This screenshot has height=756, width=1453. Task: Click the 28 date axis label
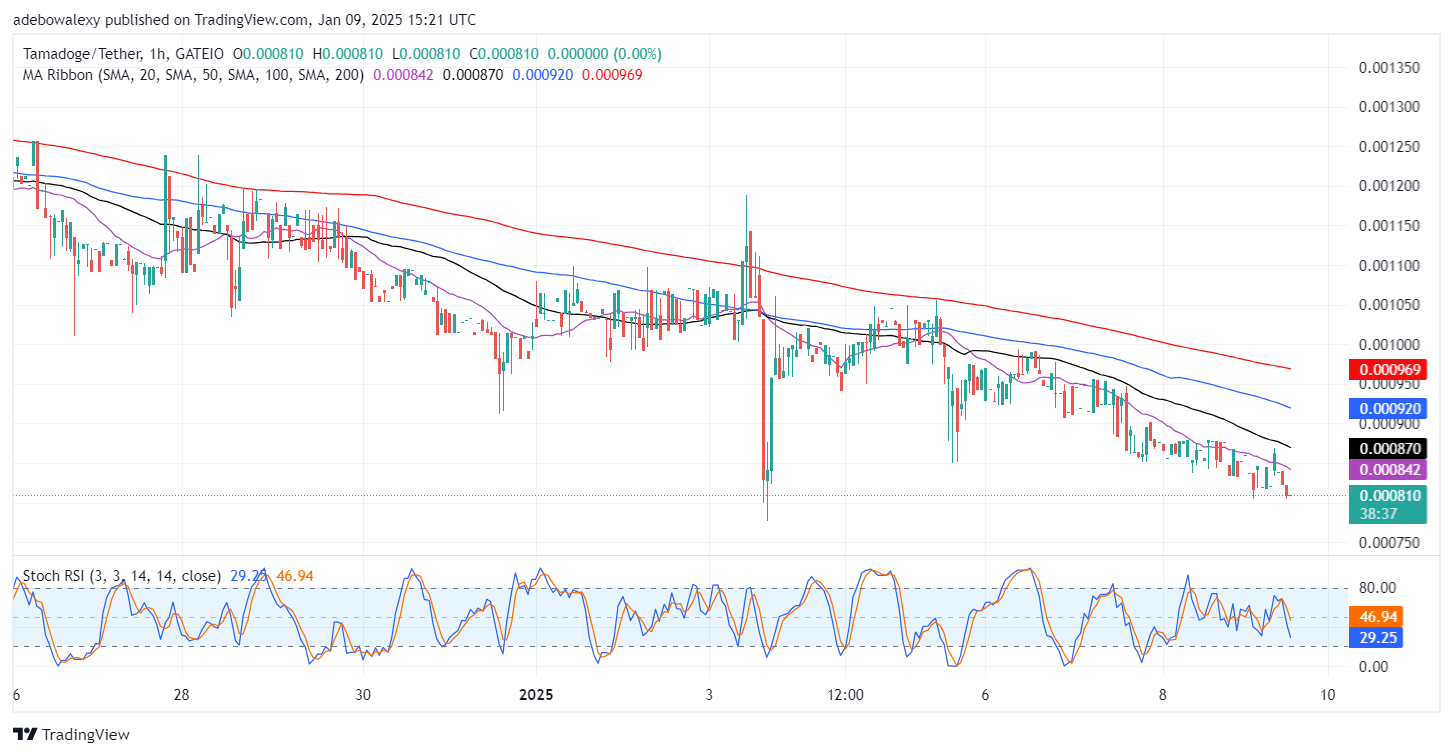pyautogui.click(x=182, y=695)
